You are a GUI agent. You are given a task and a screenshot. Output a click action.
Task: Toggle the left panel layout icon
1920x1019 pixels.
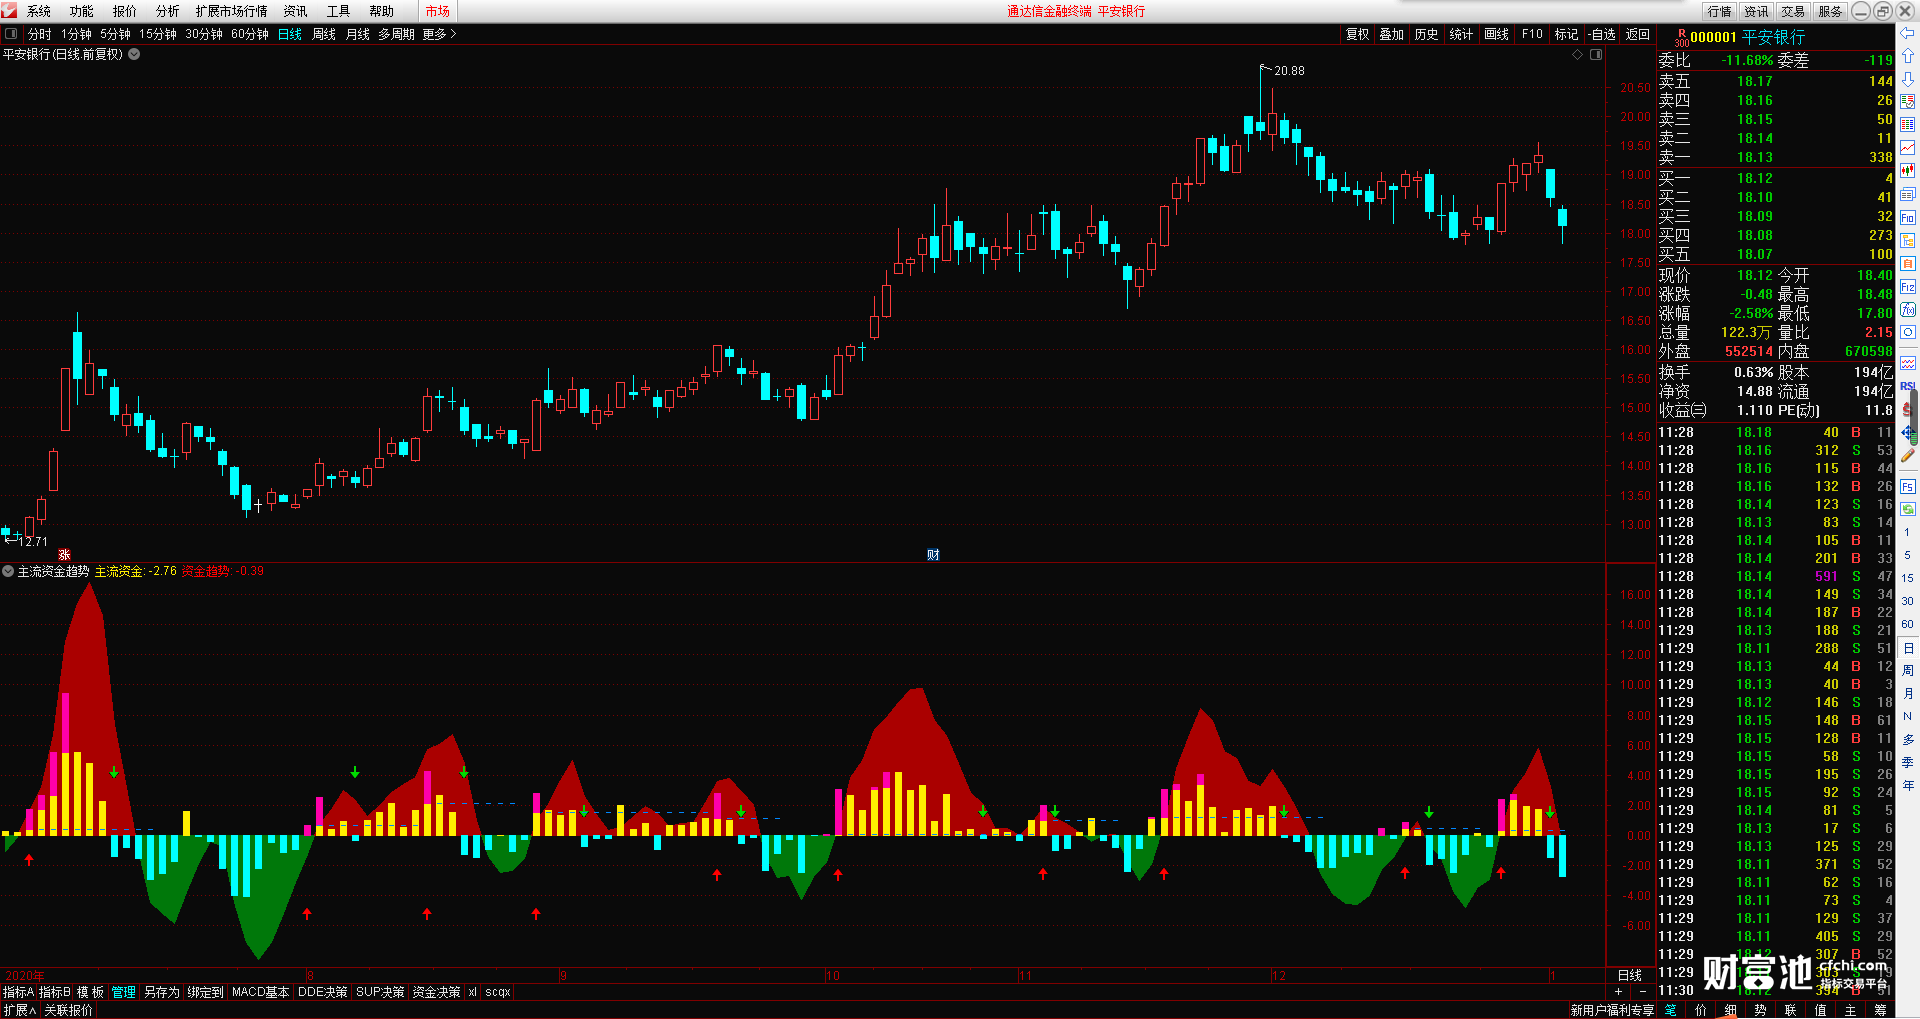[11, 34]
